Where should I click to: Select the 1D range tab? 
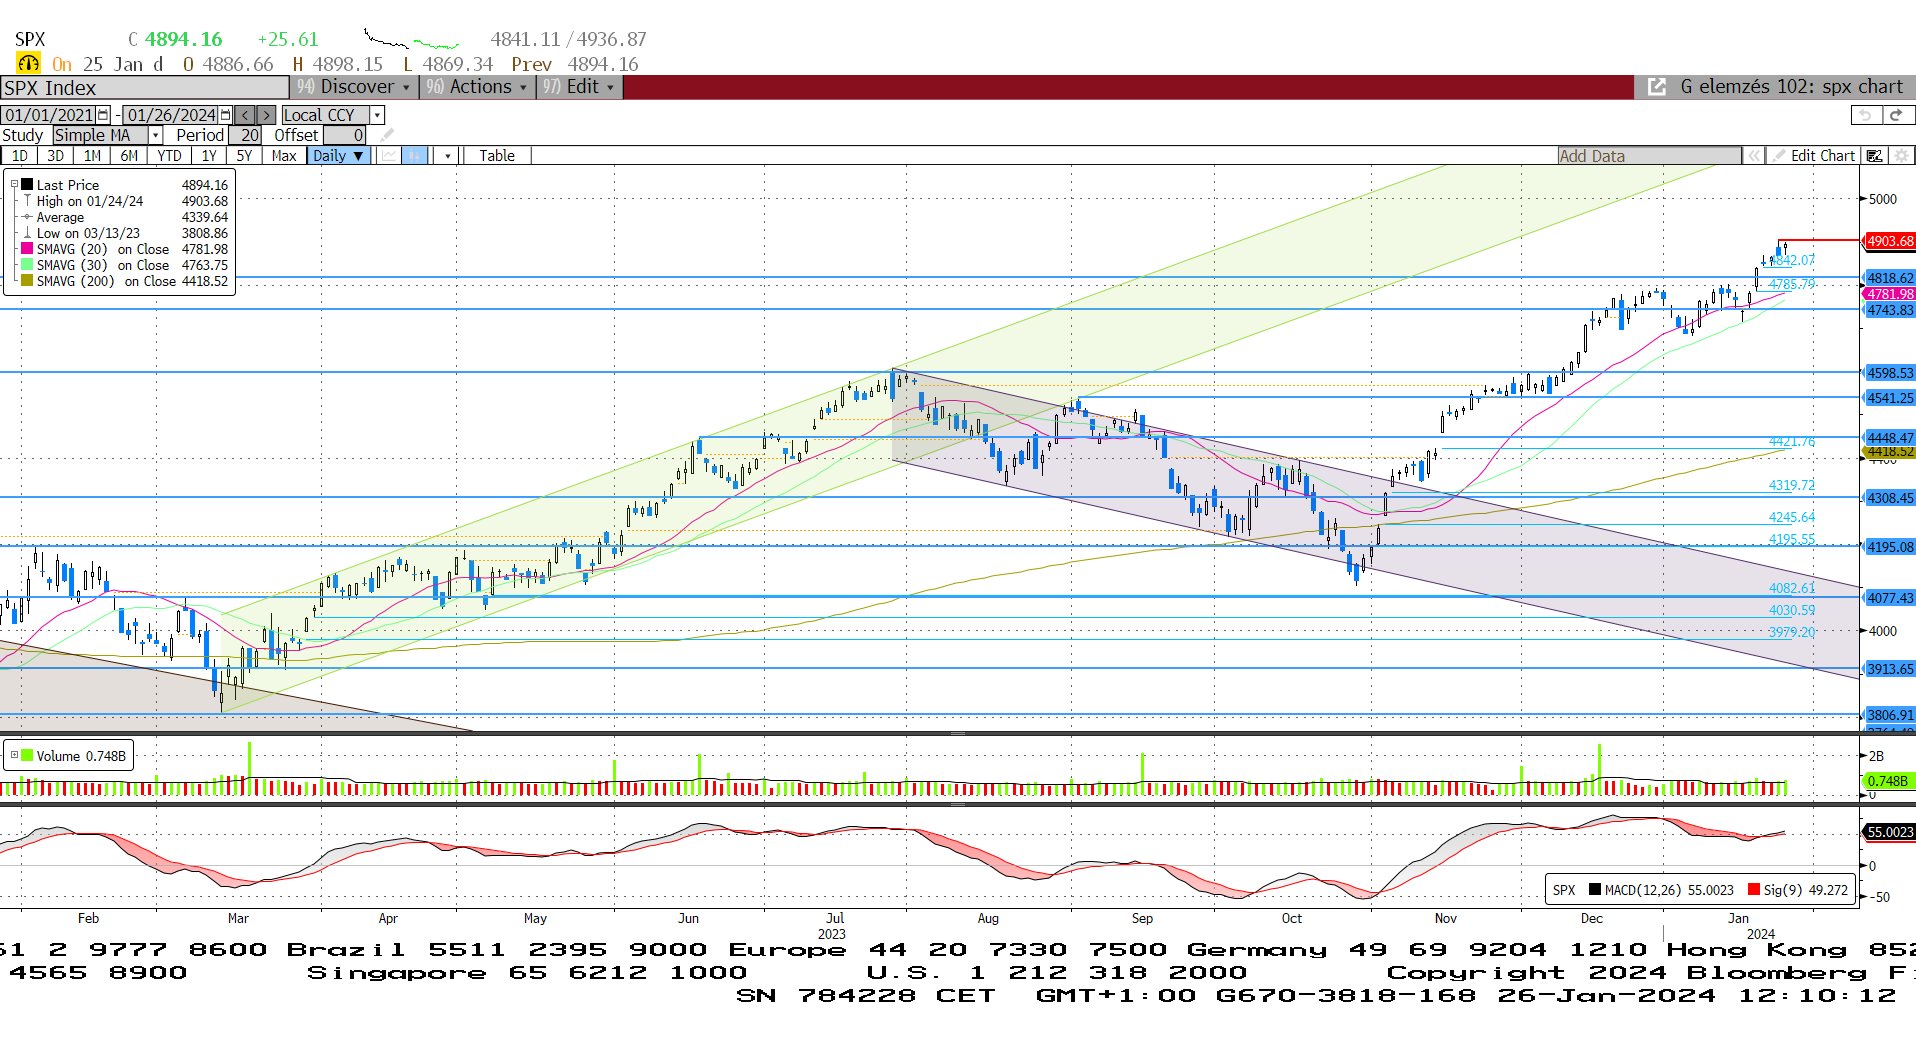coord(20,156)
